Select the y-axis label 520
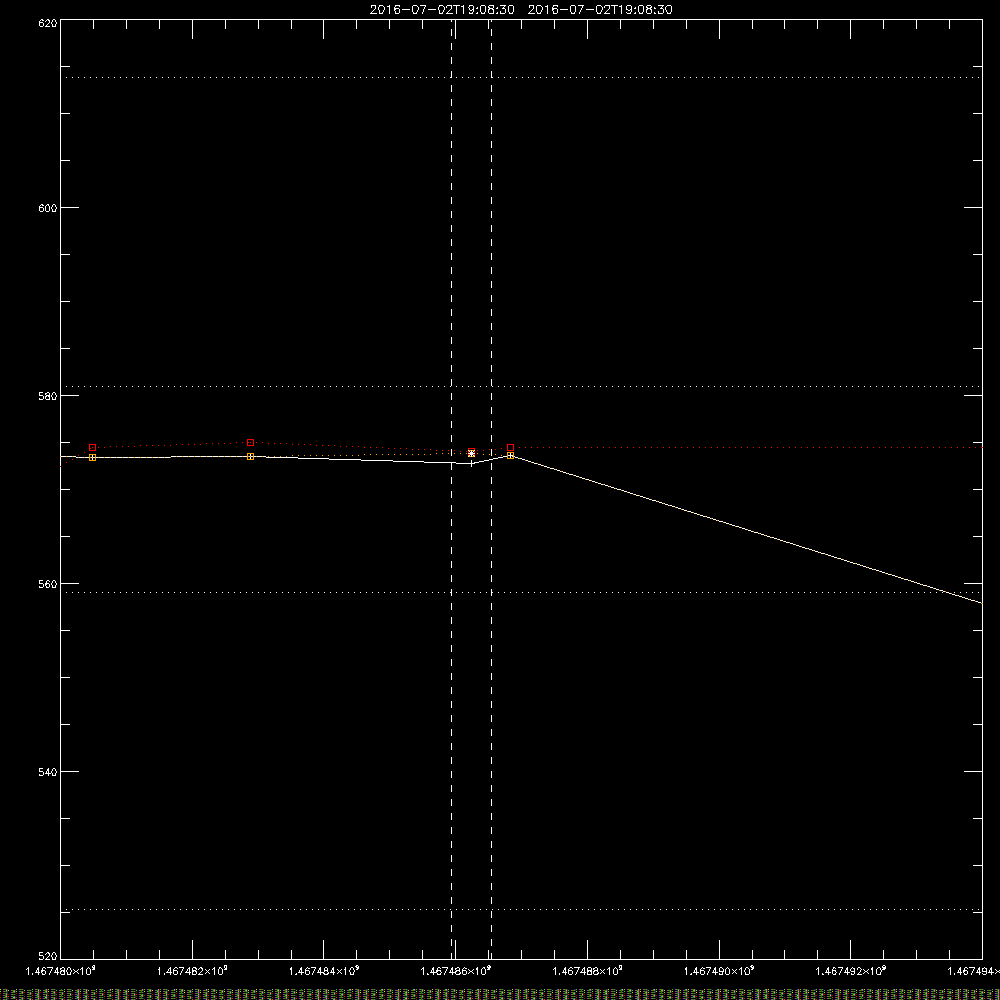 pos(48,957)
